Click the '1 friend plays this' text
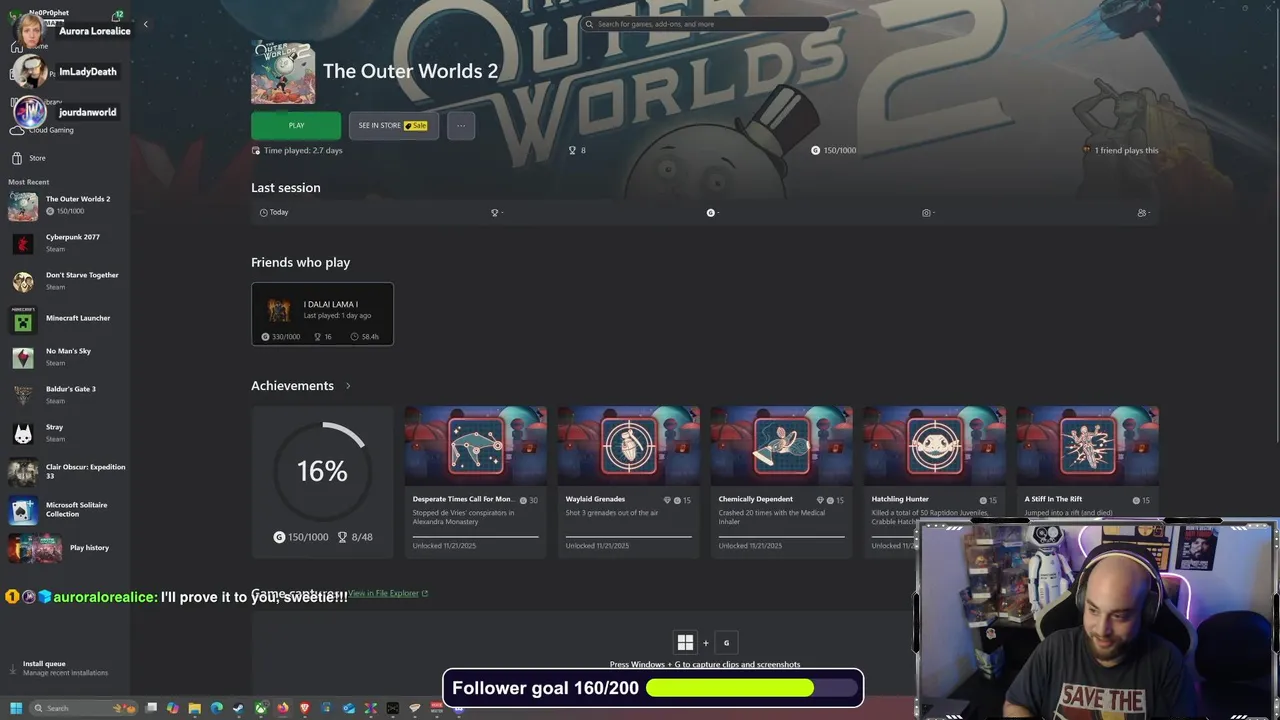 pos(1126,150)
